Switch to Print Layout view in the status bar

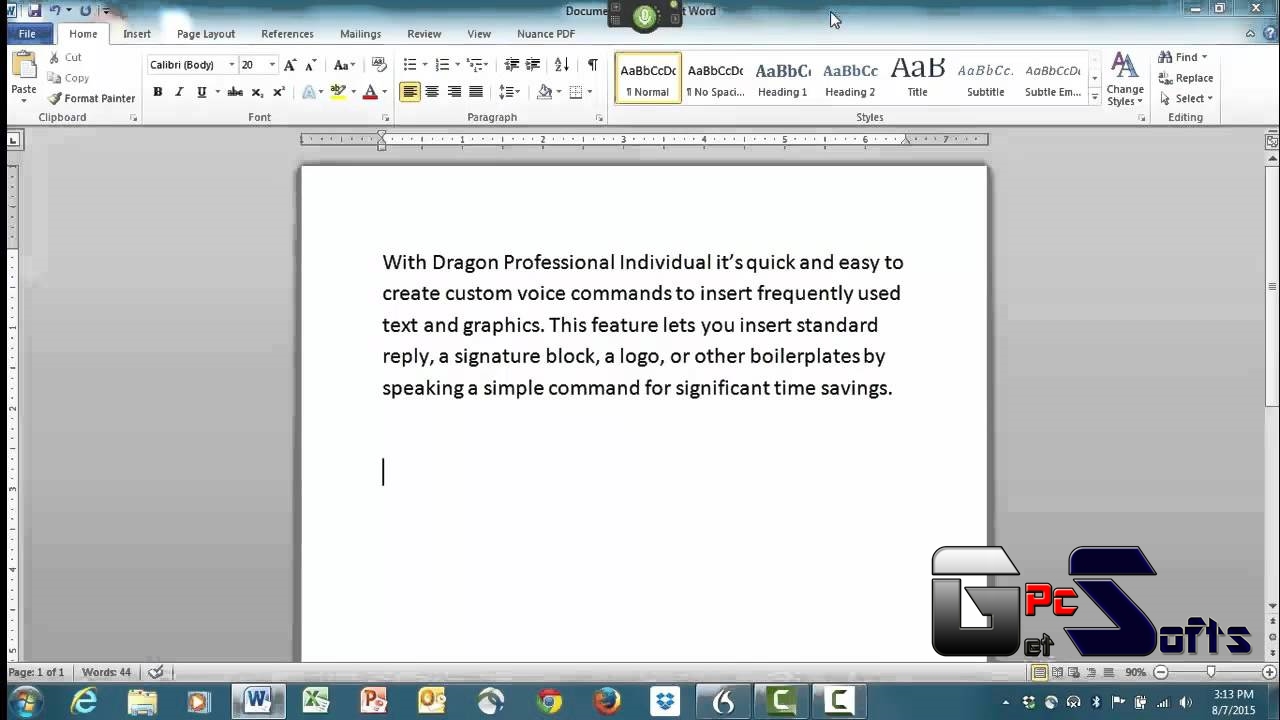(x=1040, y=673)
